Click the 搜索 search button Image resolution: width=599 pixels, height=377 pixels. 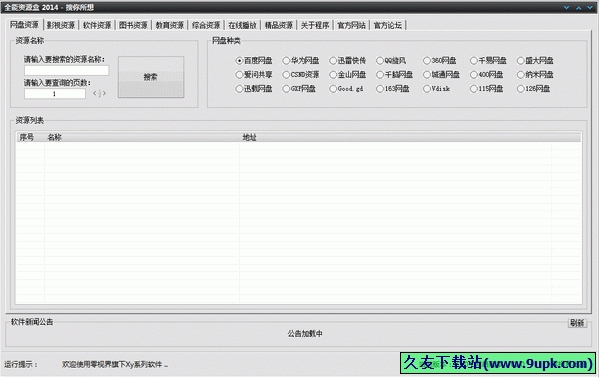tap(151, 77)
